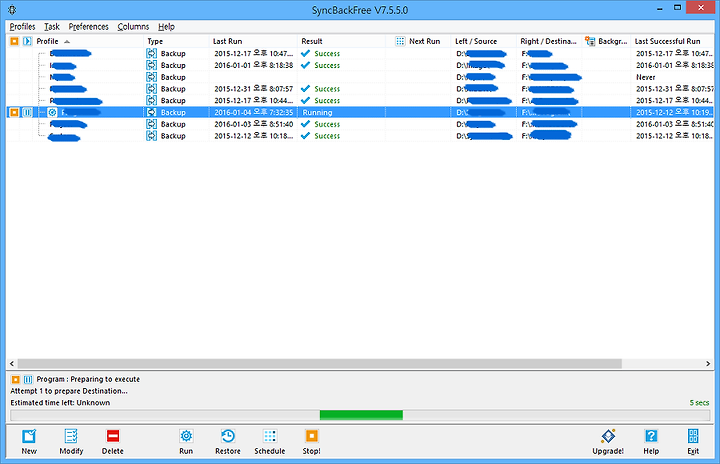Sort by Last Successful Run column header
Screen dimensions: 720x464
tap(672, 41)
